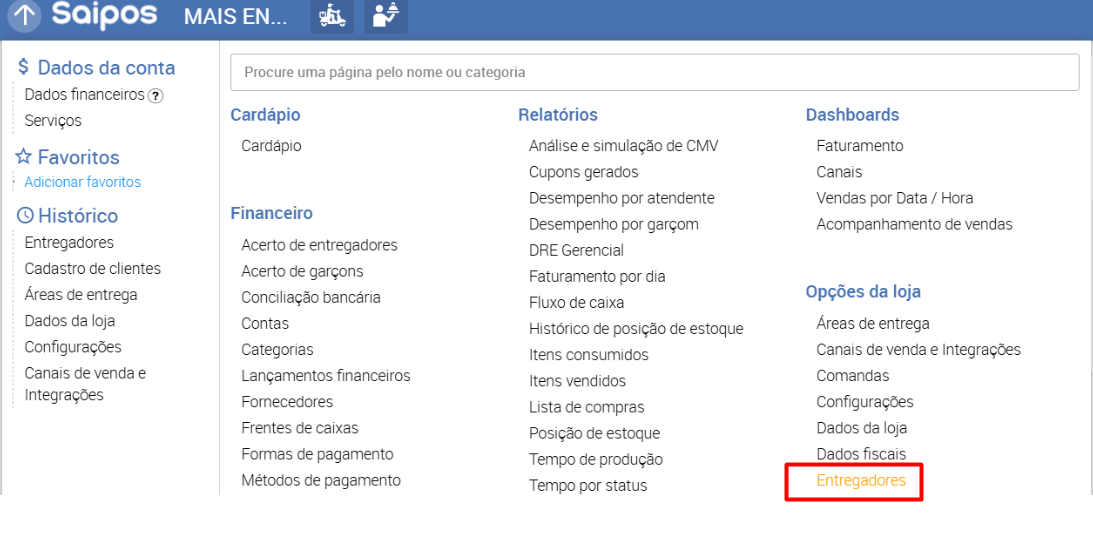Click the Cardápio category heading
Image resolution: width=1093 pixels, height=542 pixels.
tap(265, 115)
